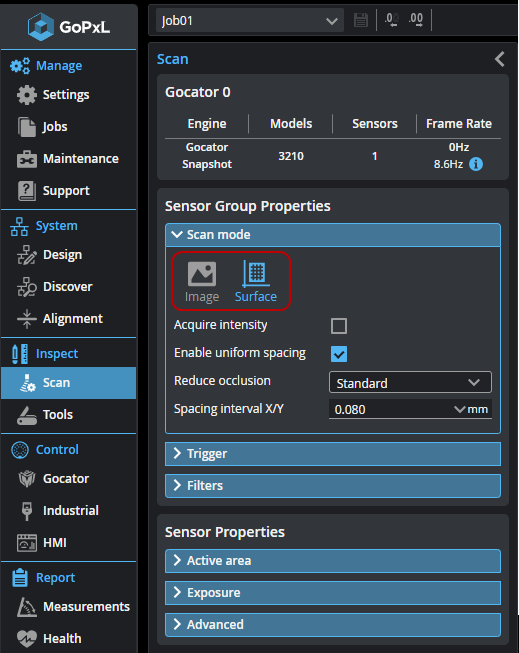Click the increase decimal places icon
Image resolution: width=519 pixels, height=653 pixels.
click(x=416, y=20)
